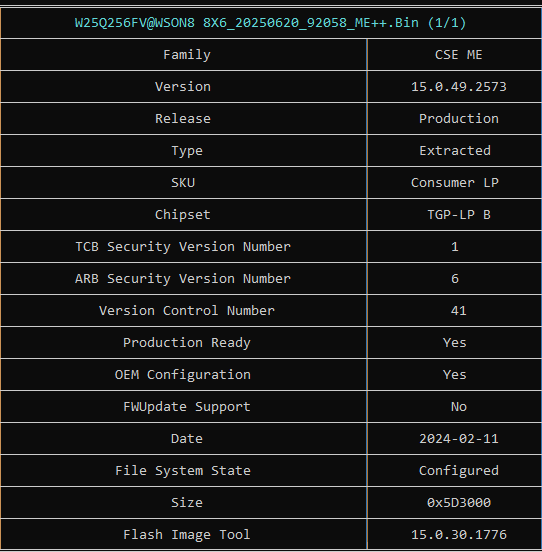Click the Production Ready Yes value

coord(455,343)
